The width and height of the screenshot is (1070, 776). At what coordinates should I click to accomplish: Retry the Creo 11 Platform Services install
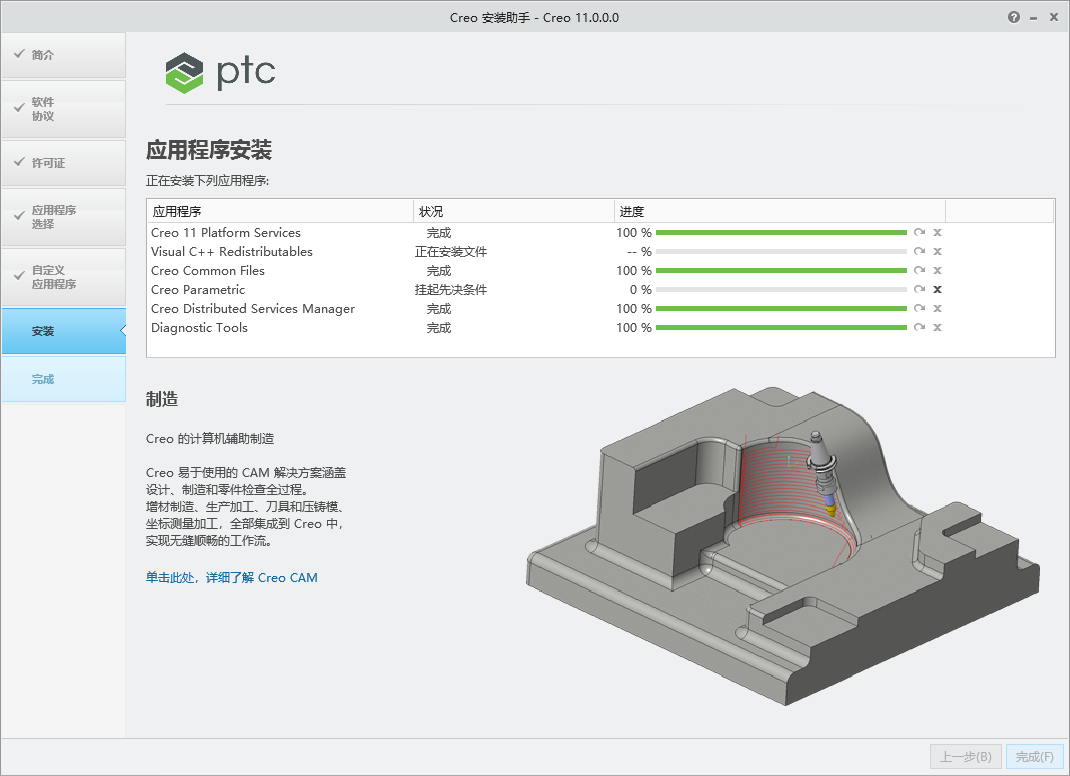click(919, 232)
